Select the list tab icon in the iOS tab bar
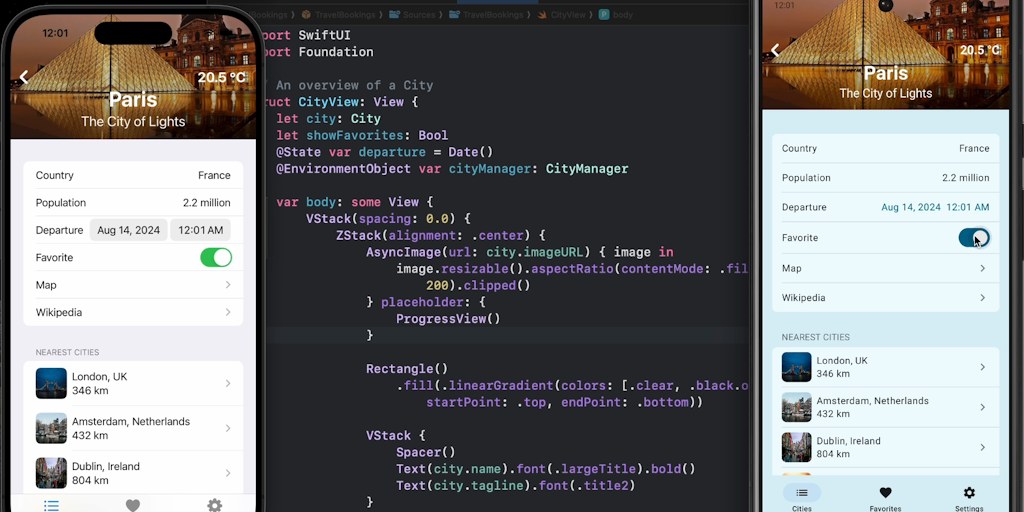Viewport: 1024px width, 512px height. coord(51,505)
